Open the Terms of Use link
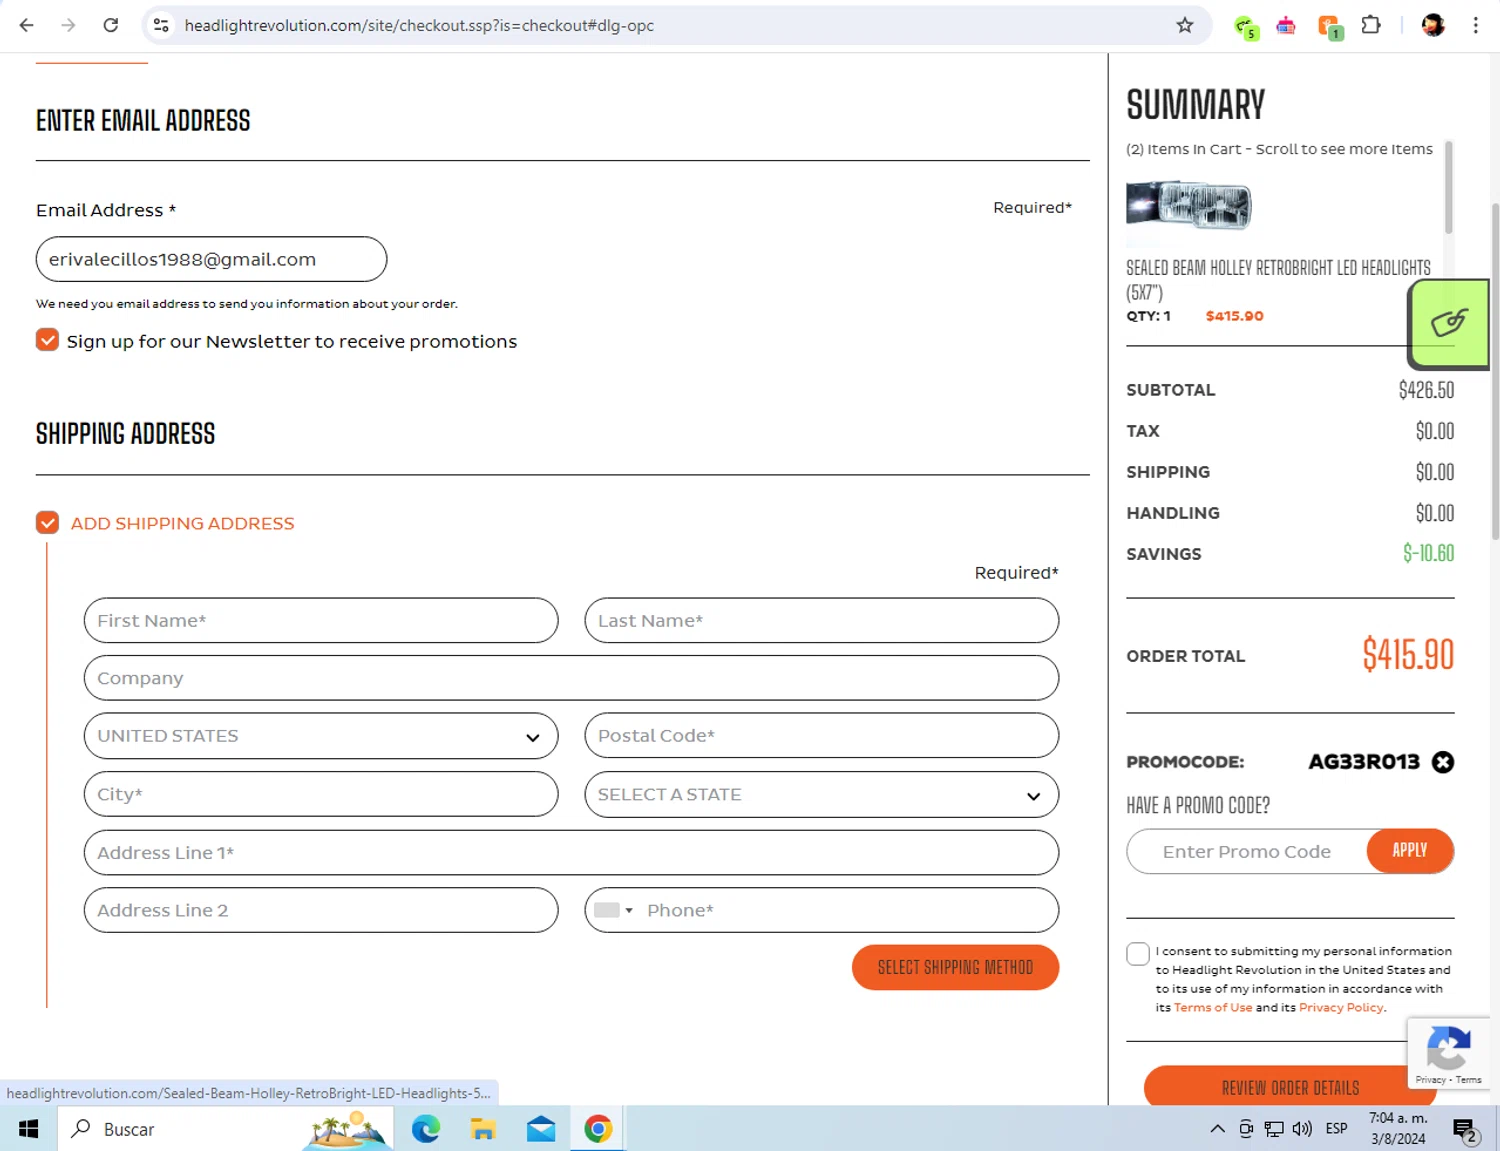1500x1151 pixels. (x=1212, y=1007)
